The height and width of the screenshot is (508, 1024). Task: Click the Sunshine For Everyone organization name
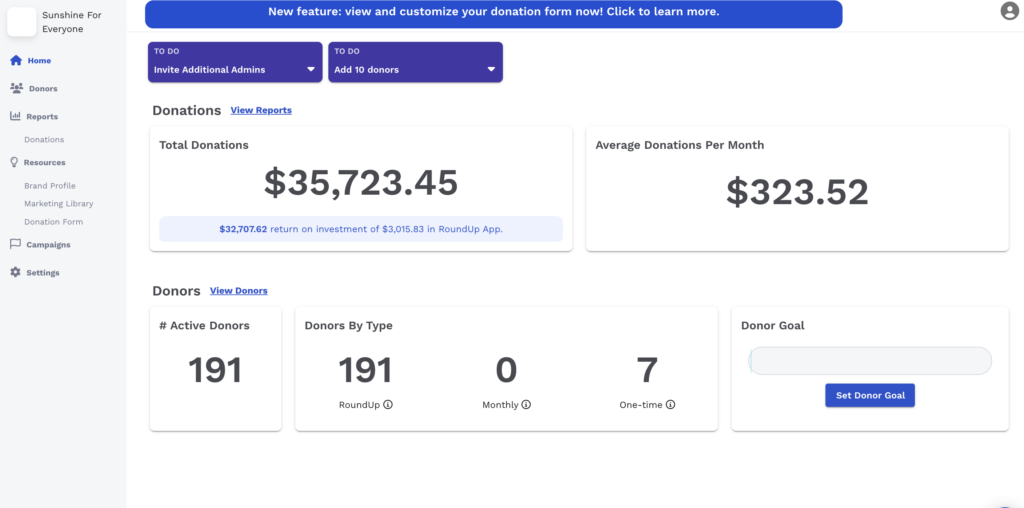pyautogui.click(x=72, y=22)
